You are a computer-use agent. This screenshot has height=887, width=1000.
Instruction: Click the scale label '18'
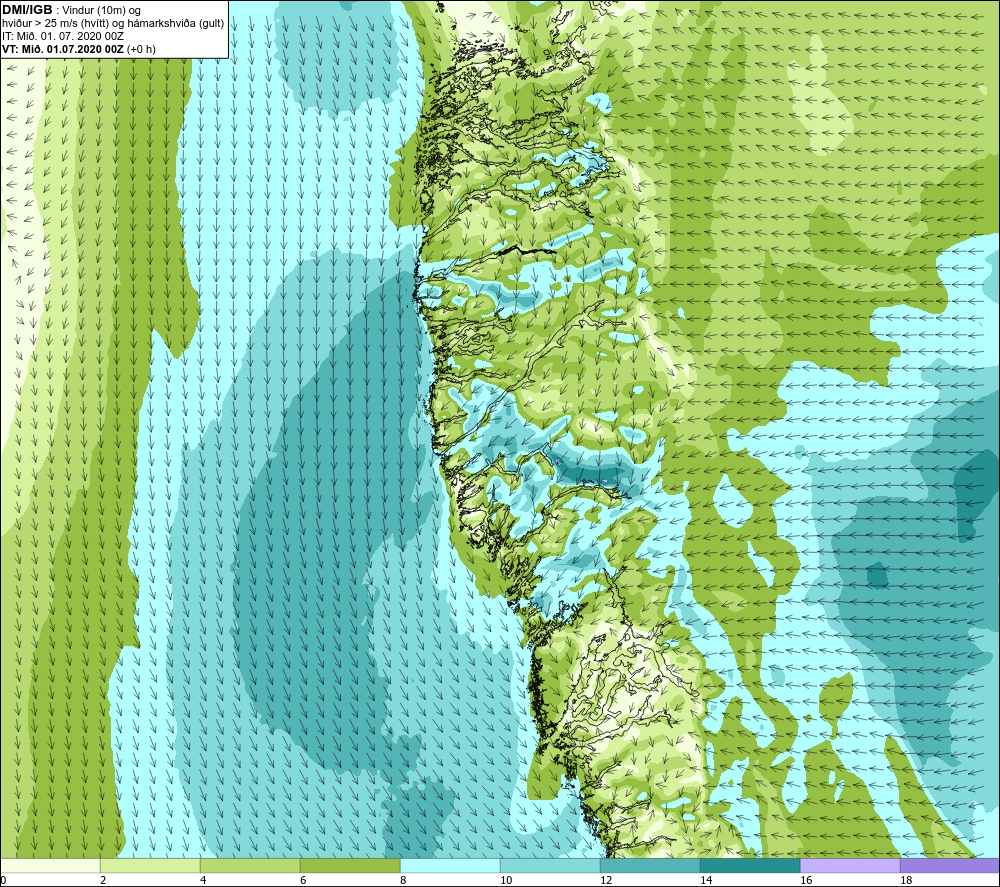(906, 880)
